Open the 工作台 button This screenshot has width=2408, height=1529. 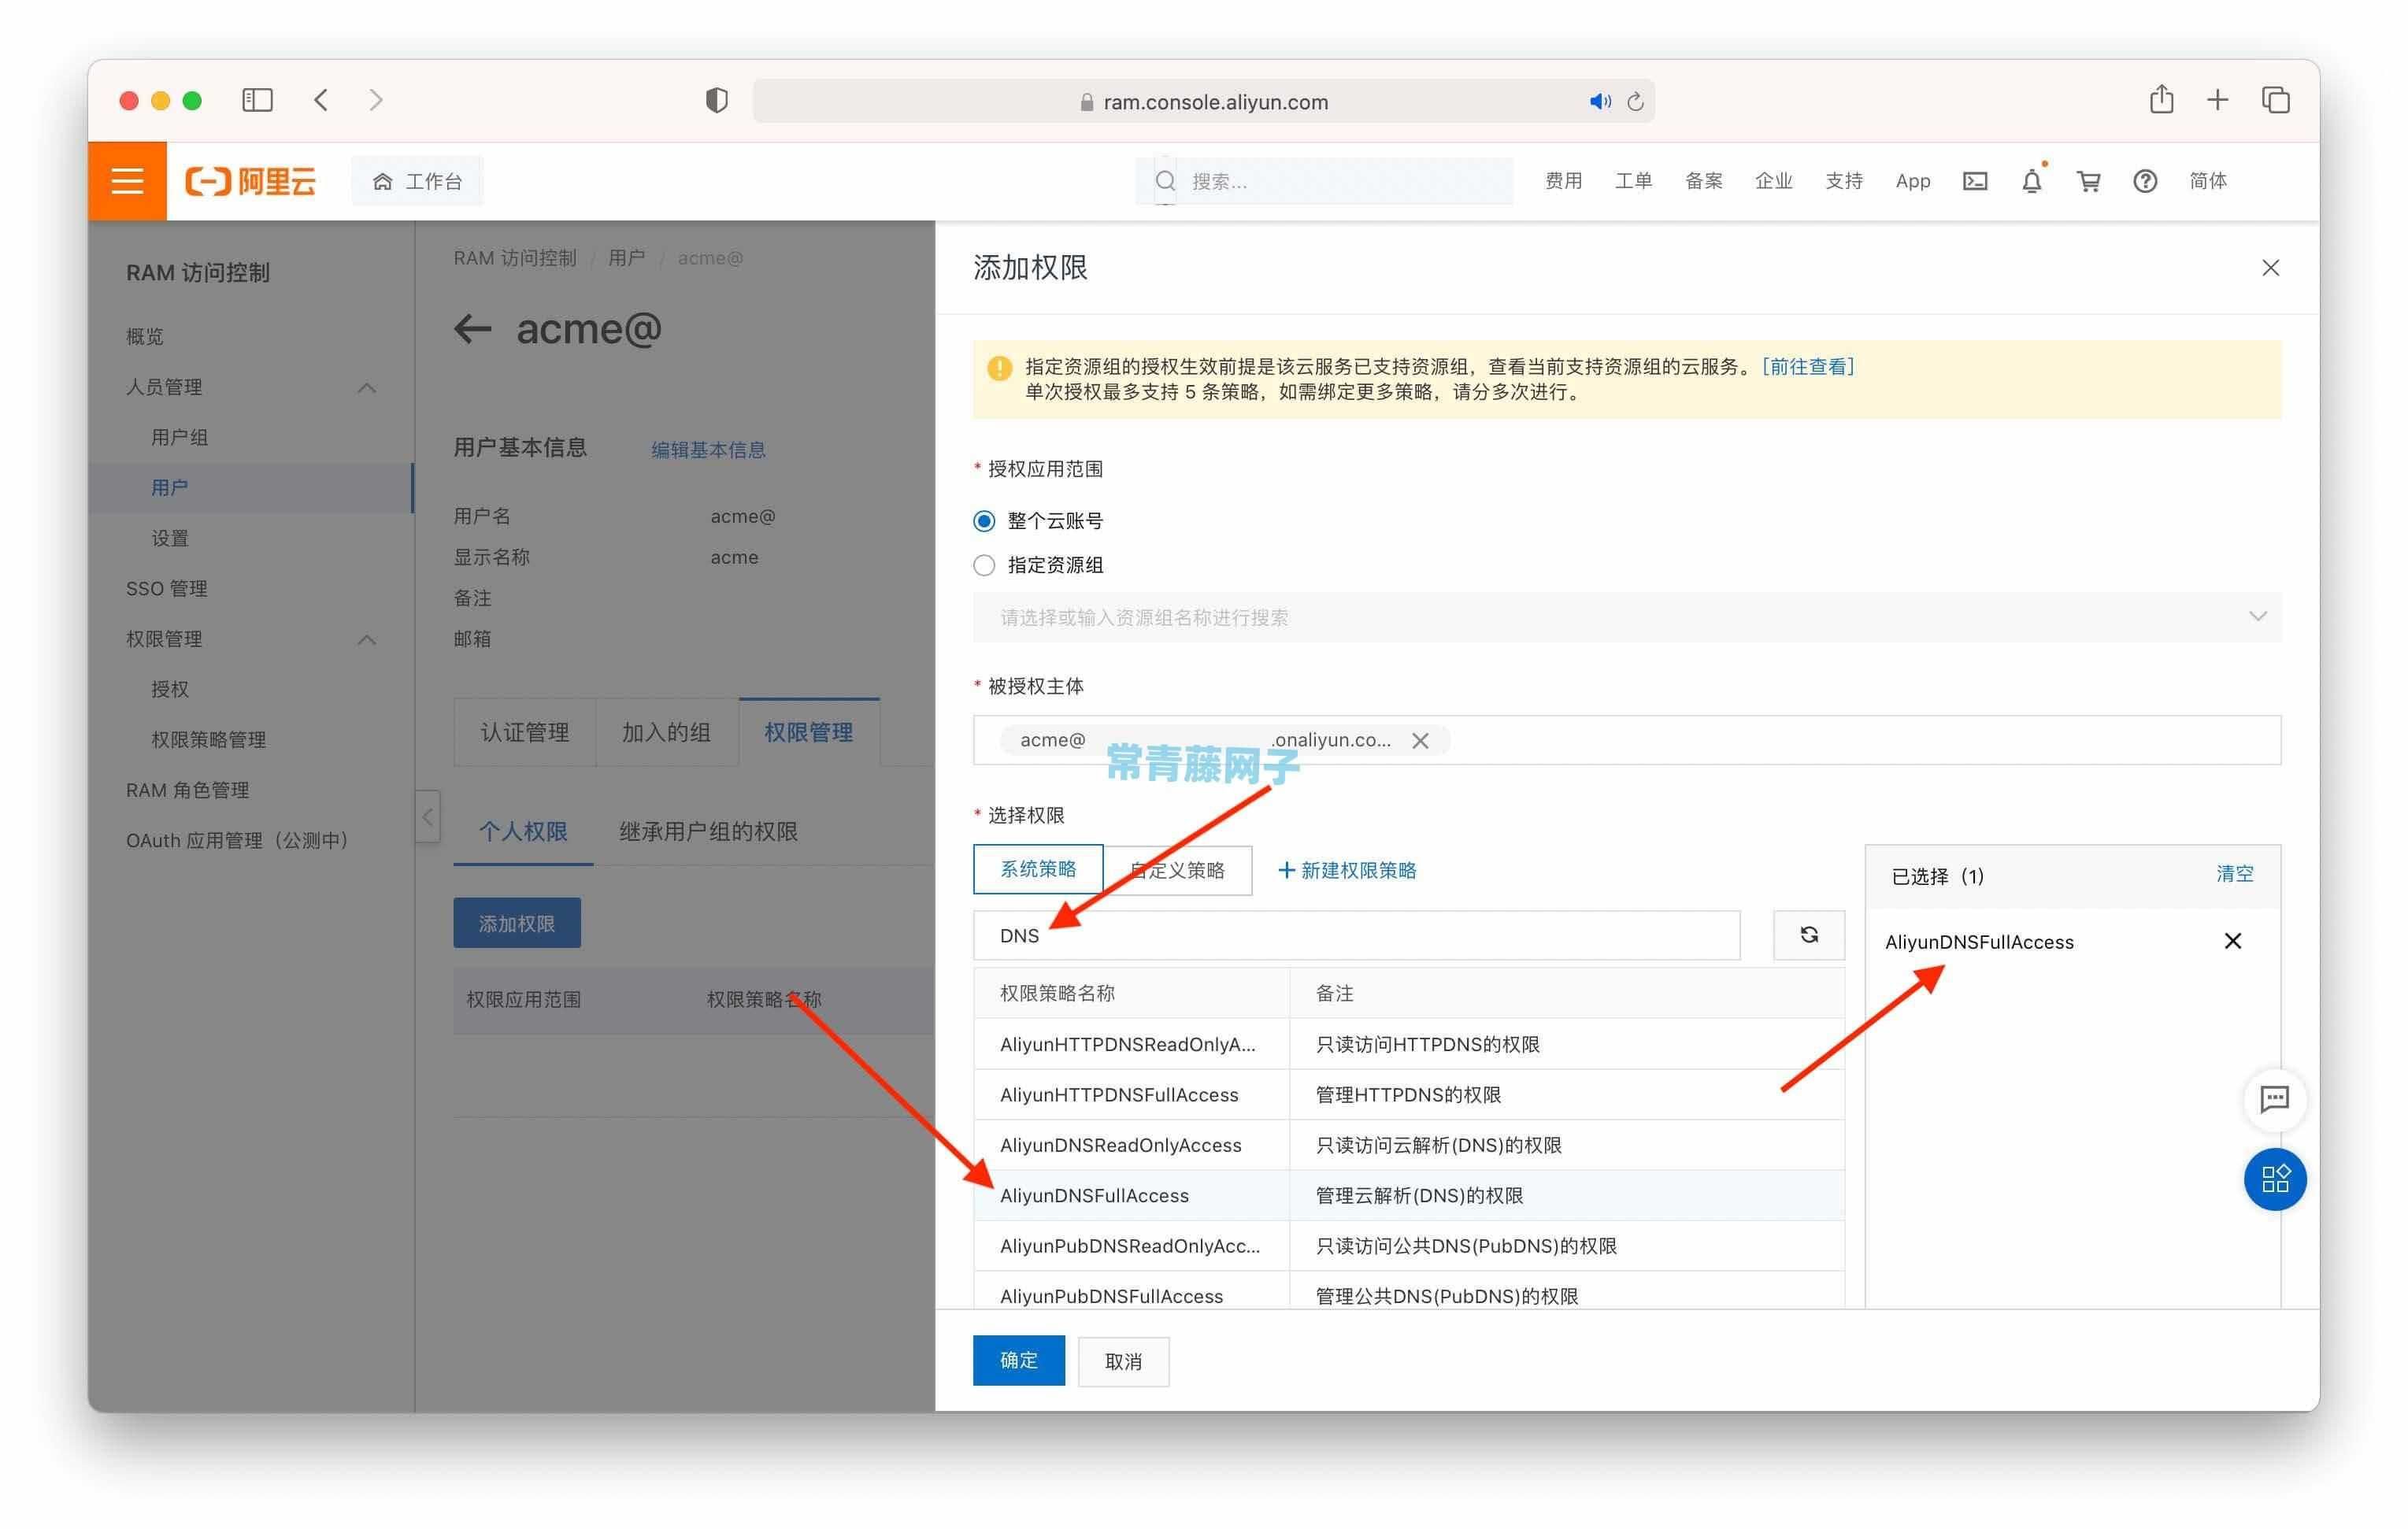coord(417,181)
